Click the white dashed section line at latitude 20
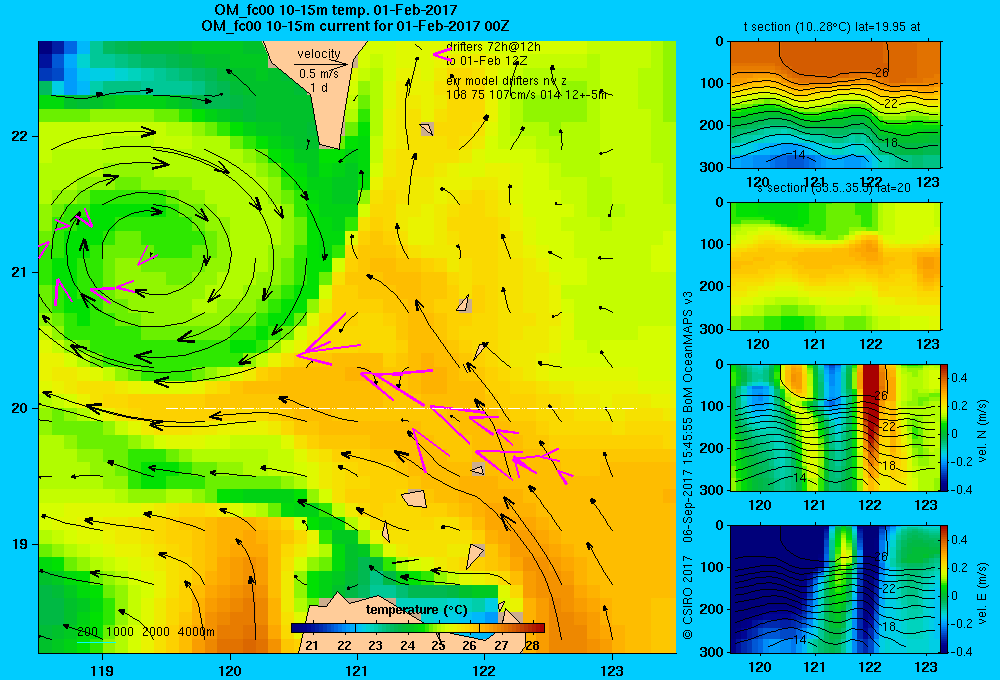The height and width of the screenshot is (680, 1000). click(x=401, y=408)
